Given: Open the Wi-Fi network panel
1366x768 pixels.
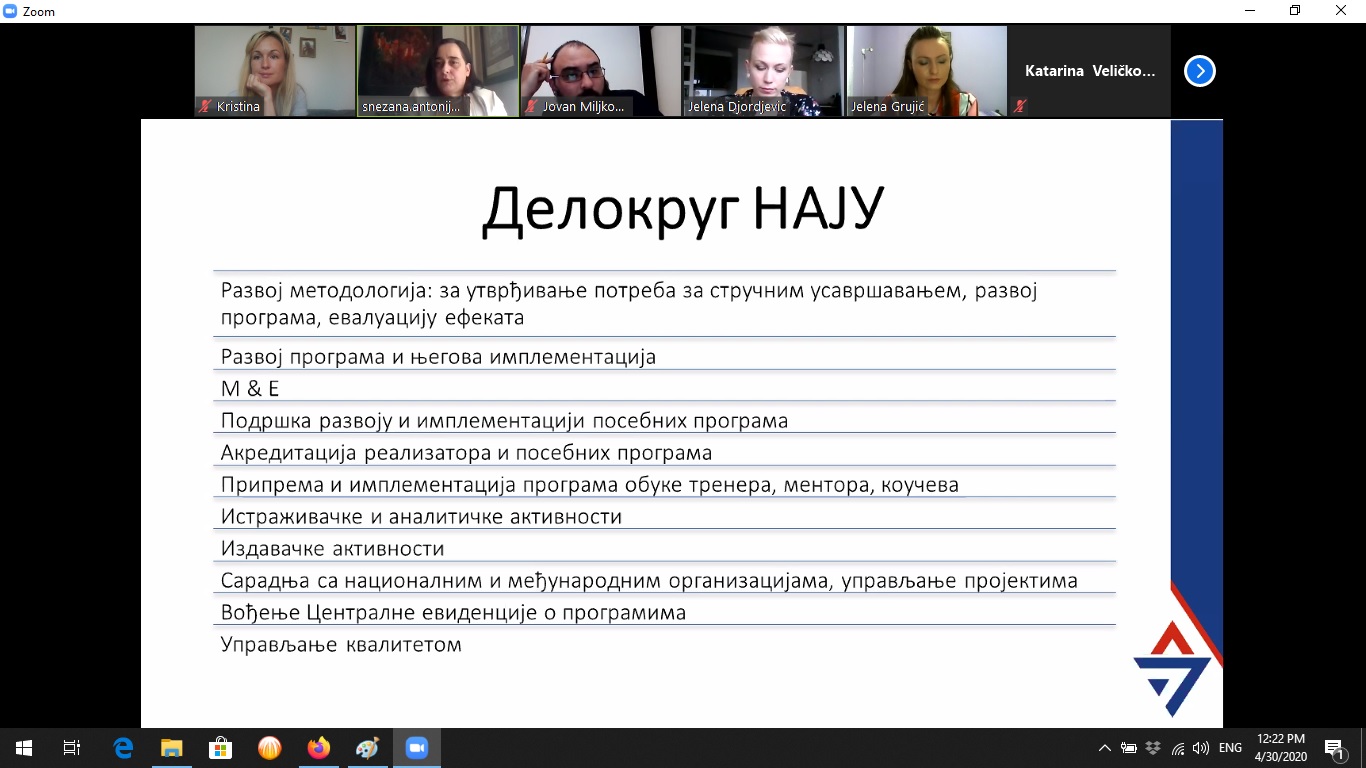Looking at the screenshot, I should tap(1178, 748).
